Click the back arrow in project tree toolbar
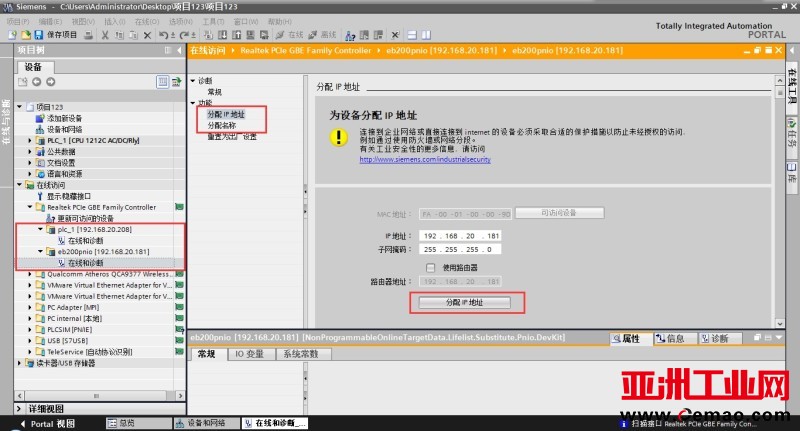Image resolution: width=800 pixels, height=431 pixels. click(x=36, y=82)
